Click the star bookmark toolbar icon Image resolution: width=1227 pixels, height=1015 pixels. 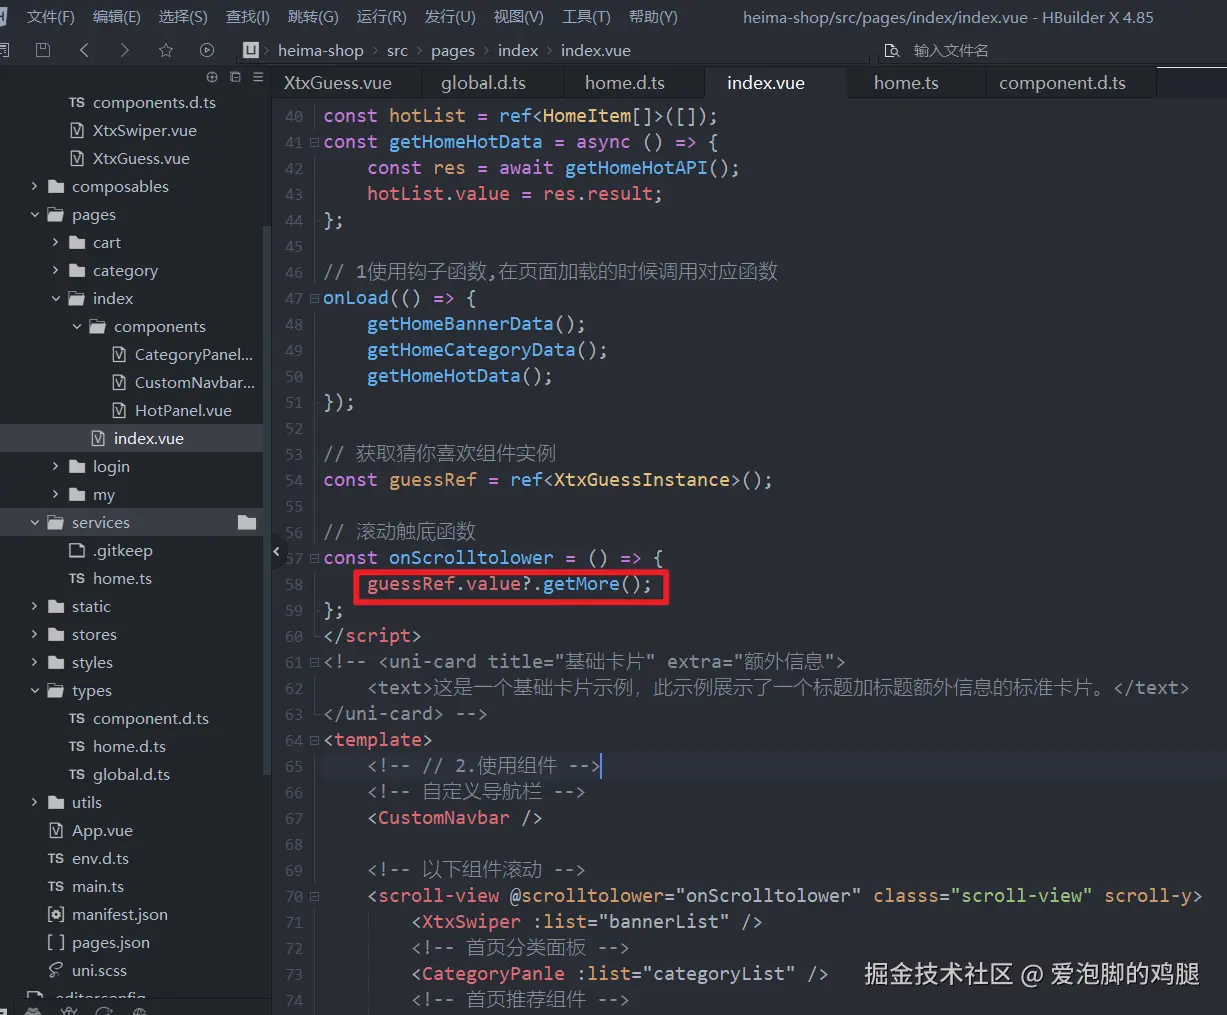pyautogui.click(x=166, y=50)
